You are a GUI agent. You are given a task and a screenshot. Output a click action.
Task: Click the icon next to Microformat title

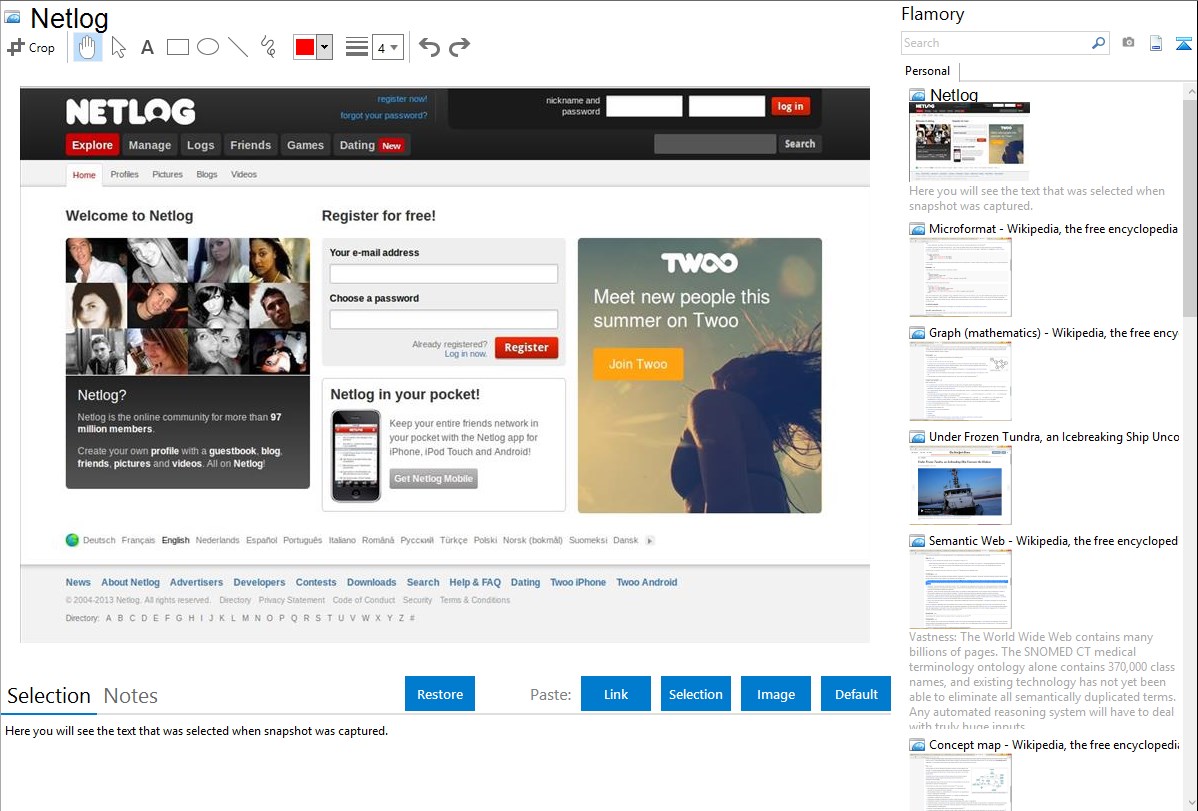point(917,229)
